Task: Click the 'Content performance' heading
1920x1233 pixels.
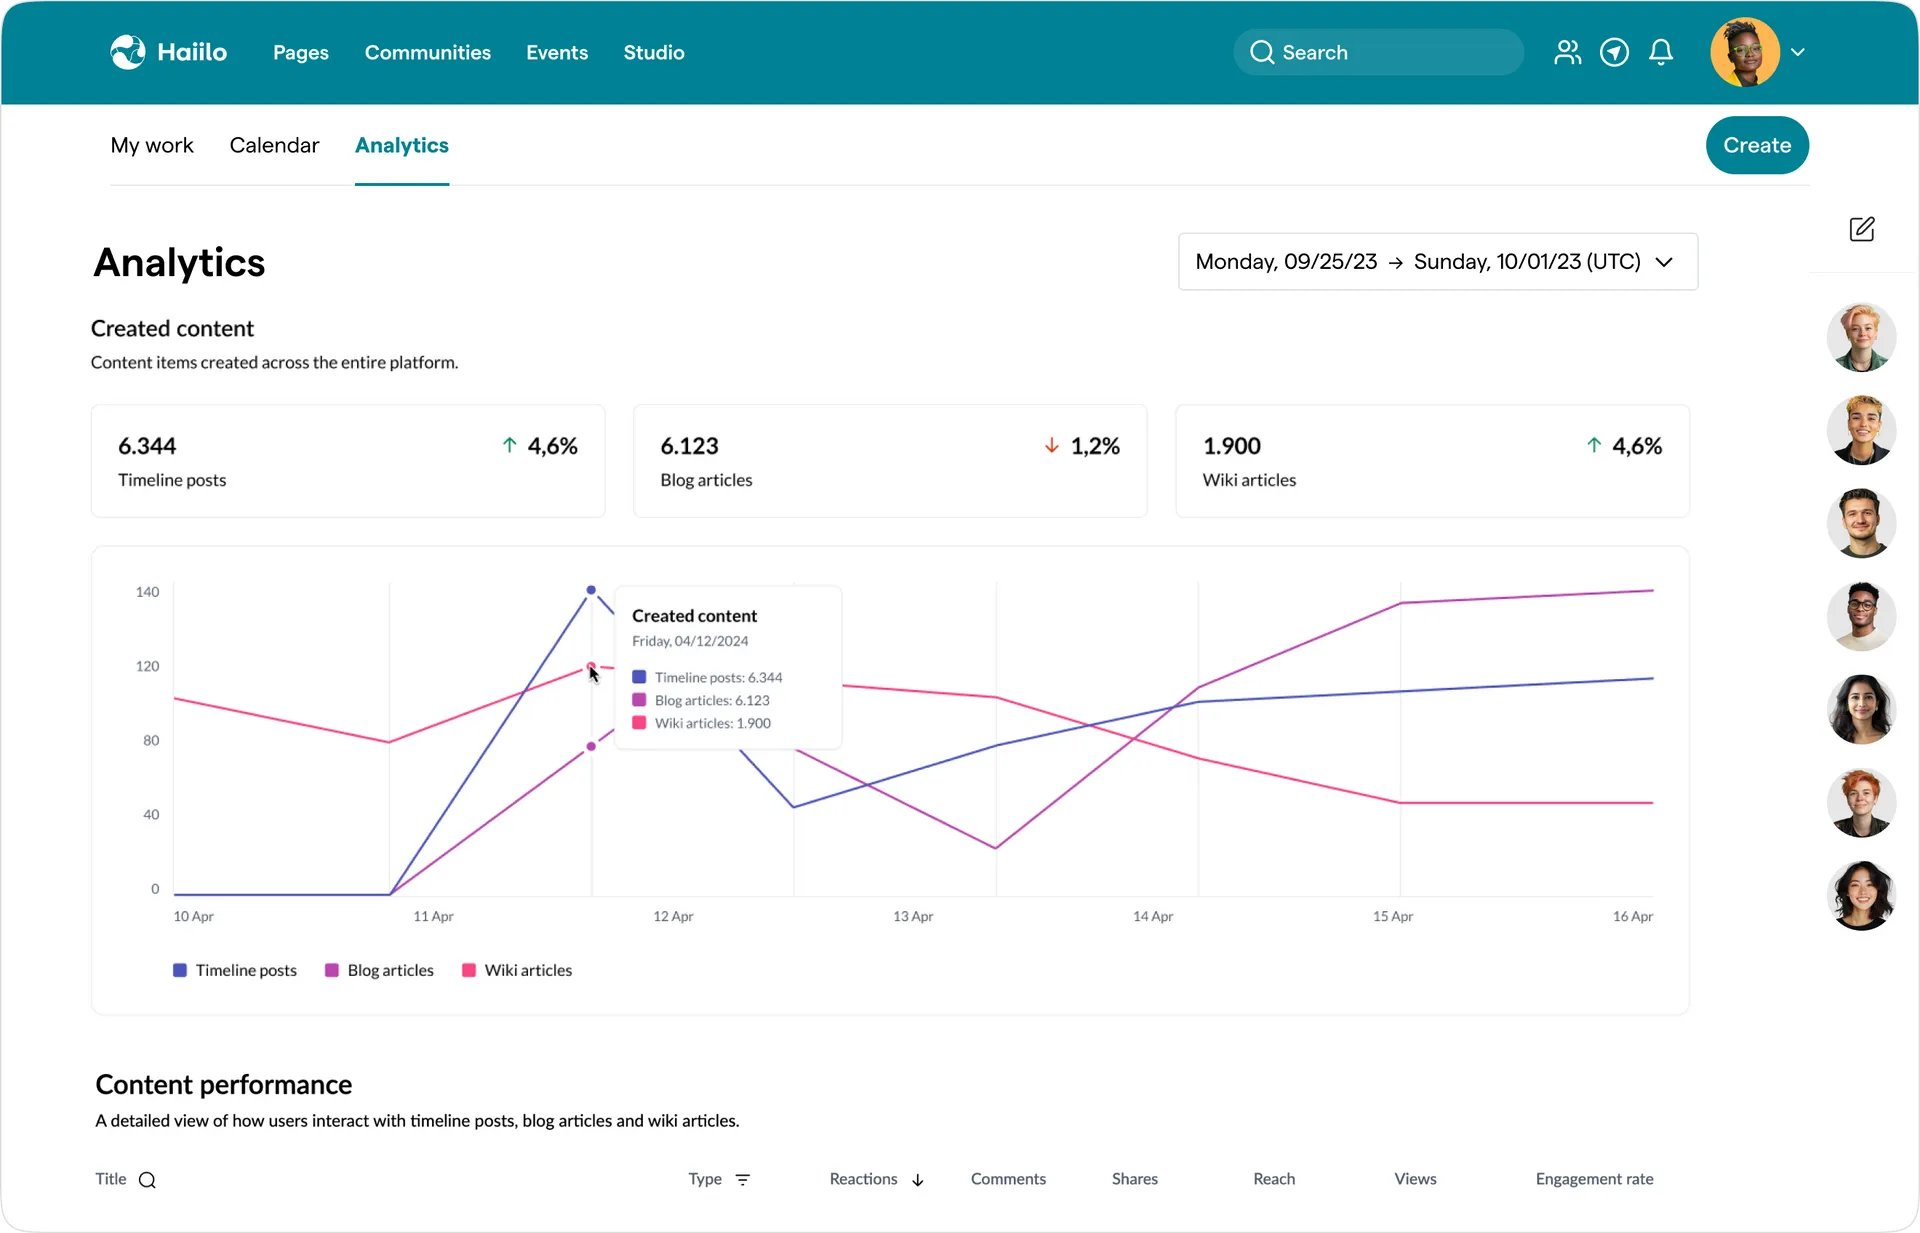Action: tap(224, 1085)
